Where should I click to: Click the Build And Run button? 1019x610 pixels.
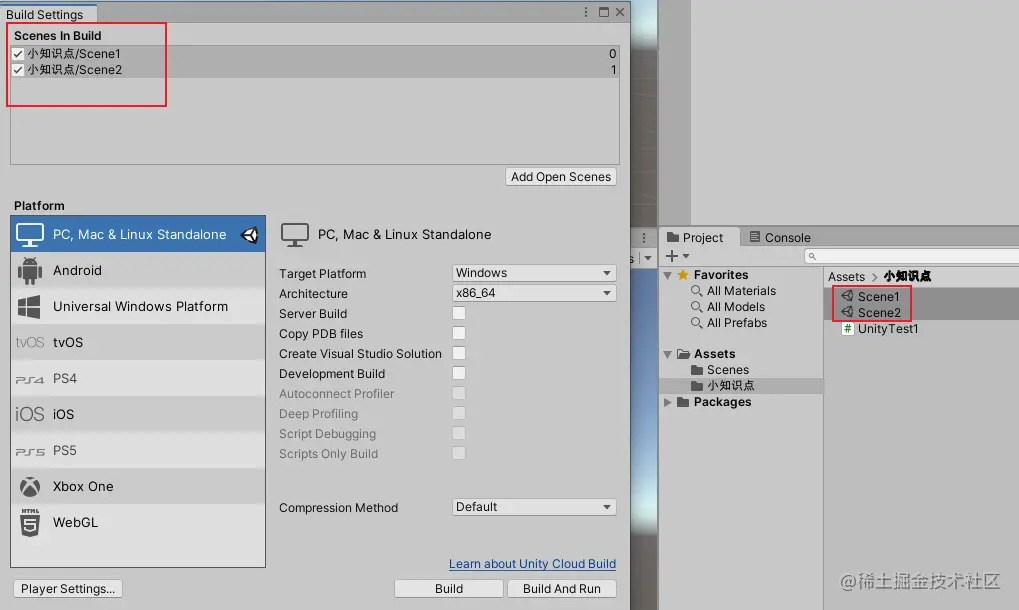(561, 589)
